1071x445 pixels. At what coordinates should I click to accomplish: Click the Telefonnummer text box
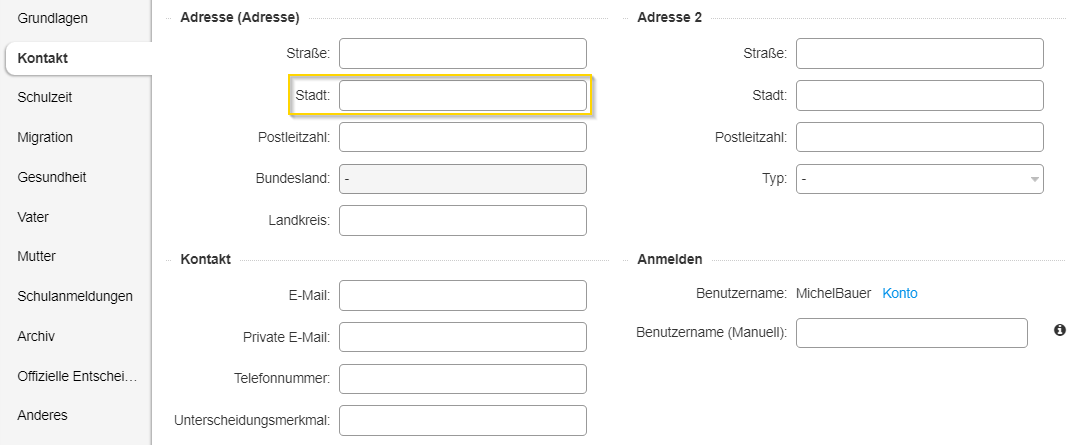pyautogui.click(x=462, y=379)
